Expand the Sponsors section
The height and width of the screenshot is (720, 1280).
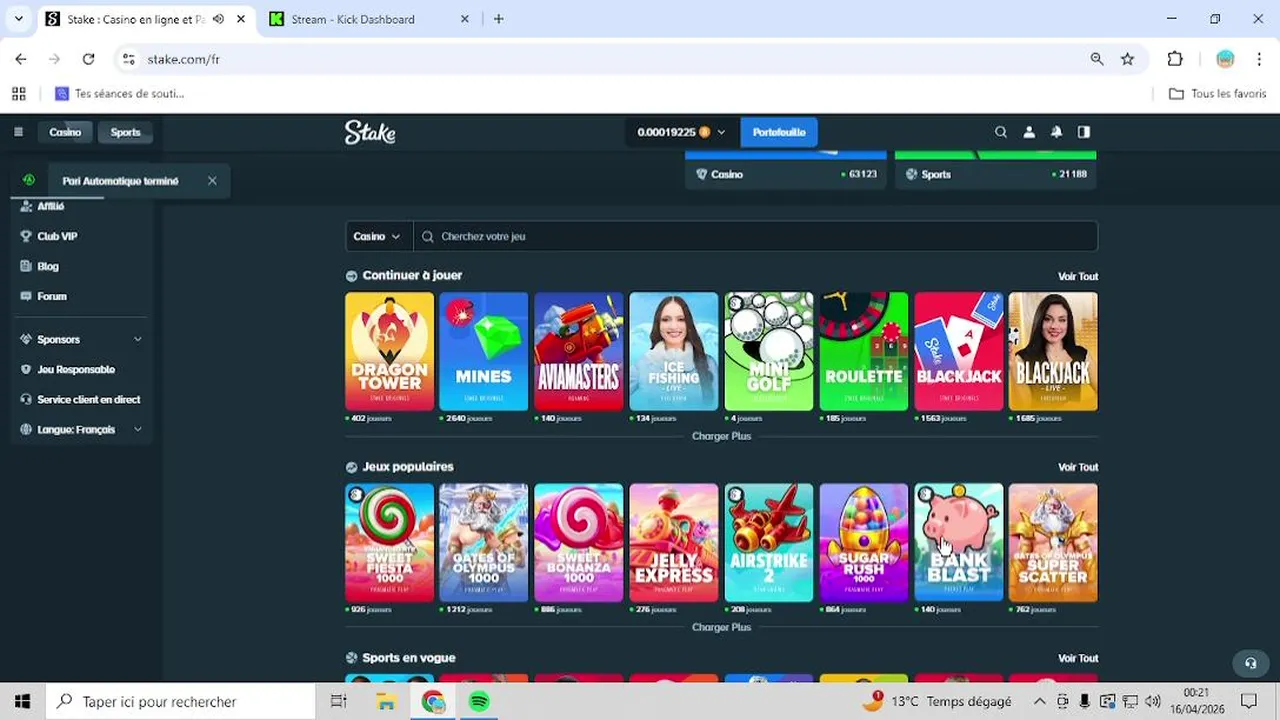pos(80,339)
